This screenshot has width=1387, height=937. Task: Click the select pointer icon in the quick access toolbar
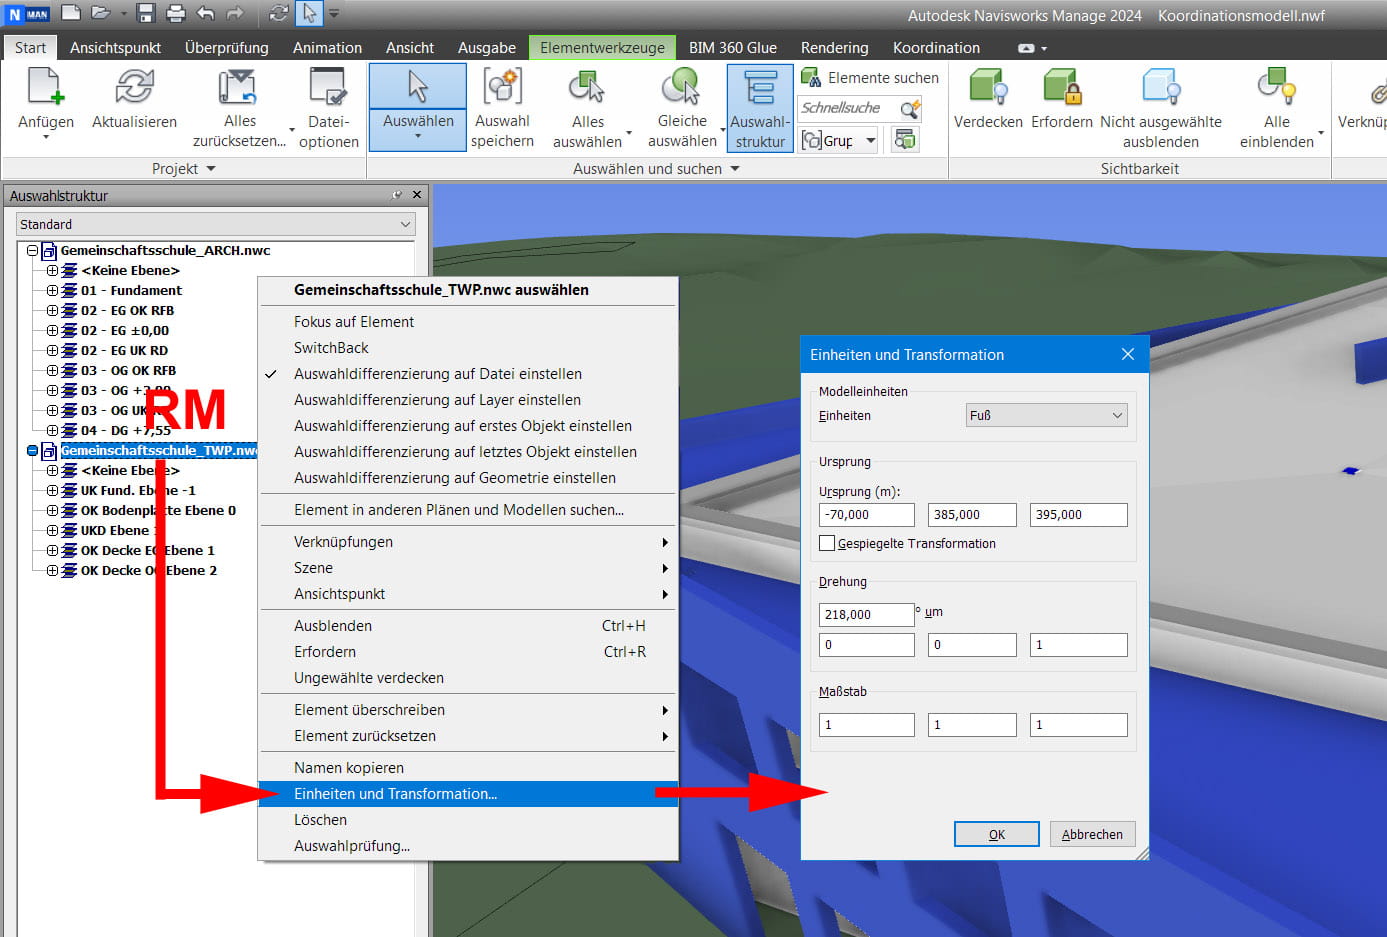click(309, 13)
